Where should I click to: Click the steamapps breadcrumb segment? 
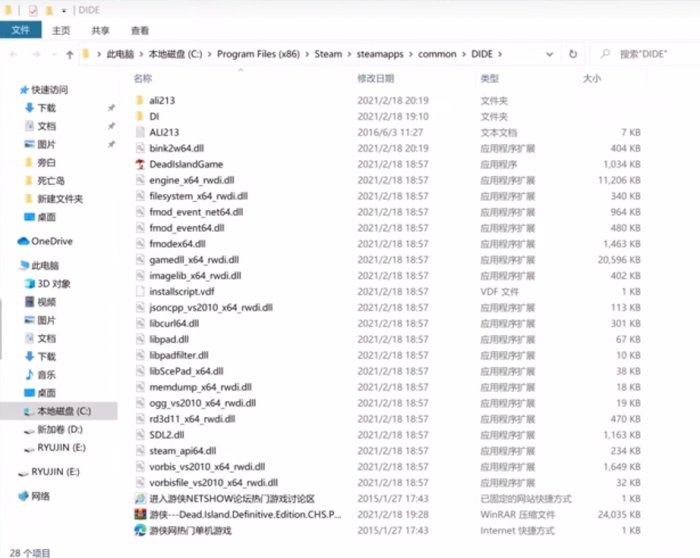click(x=380, y=54)
